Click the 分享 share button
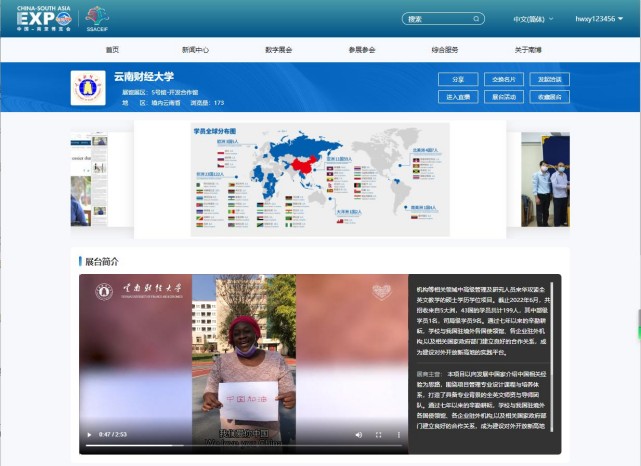 tap(458, 79)
